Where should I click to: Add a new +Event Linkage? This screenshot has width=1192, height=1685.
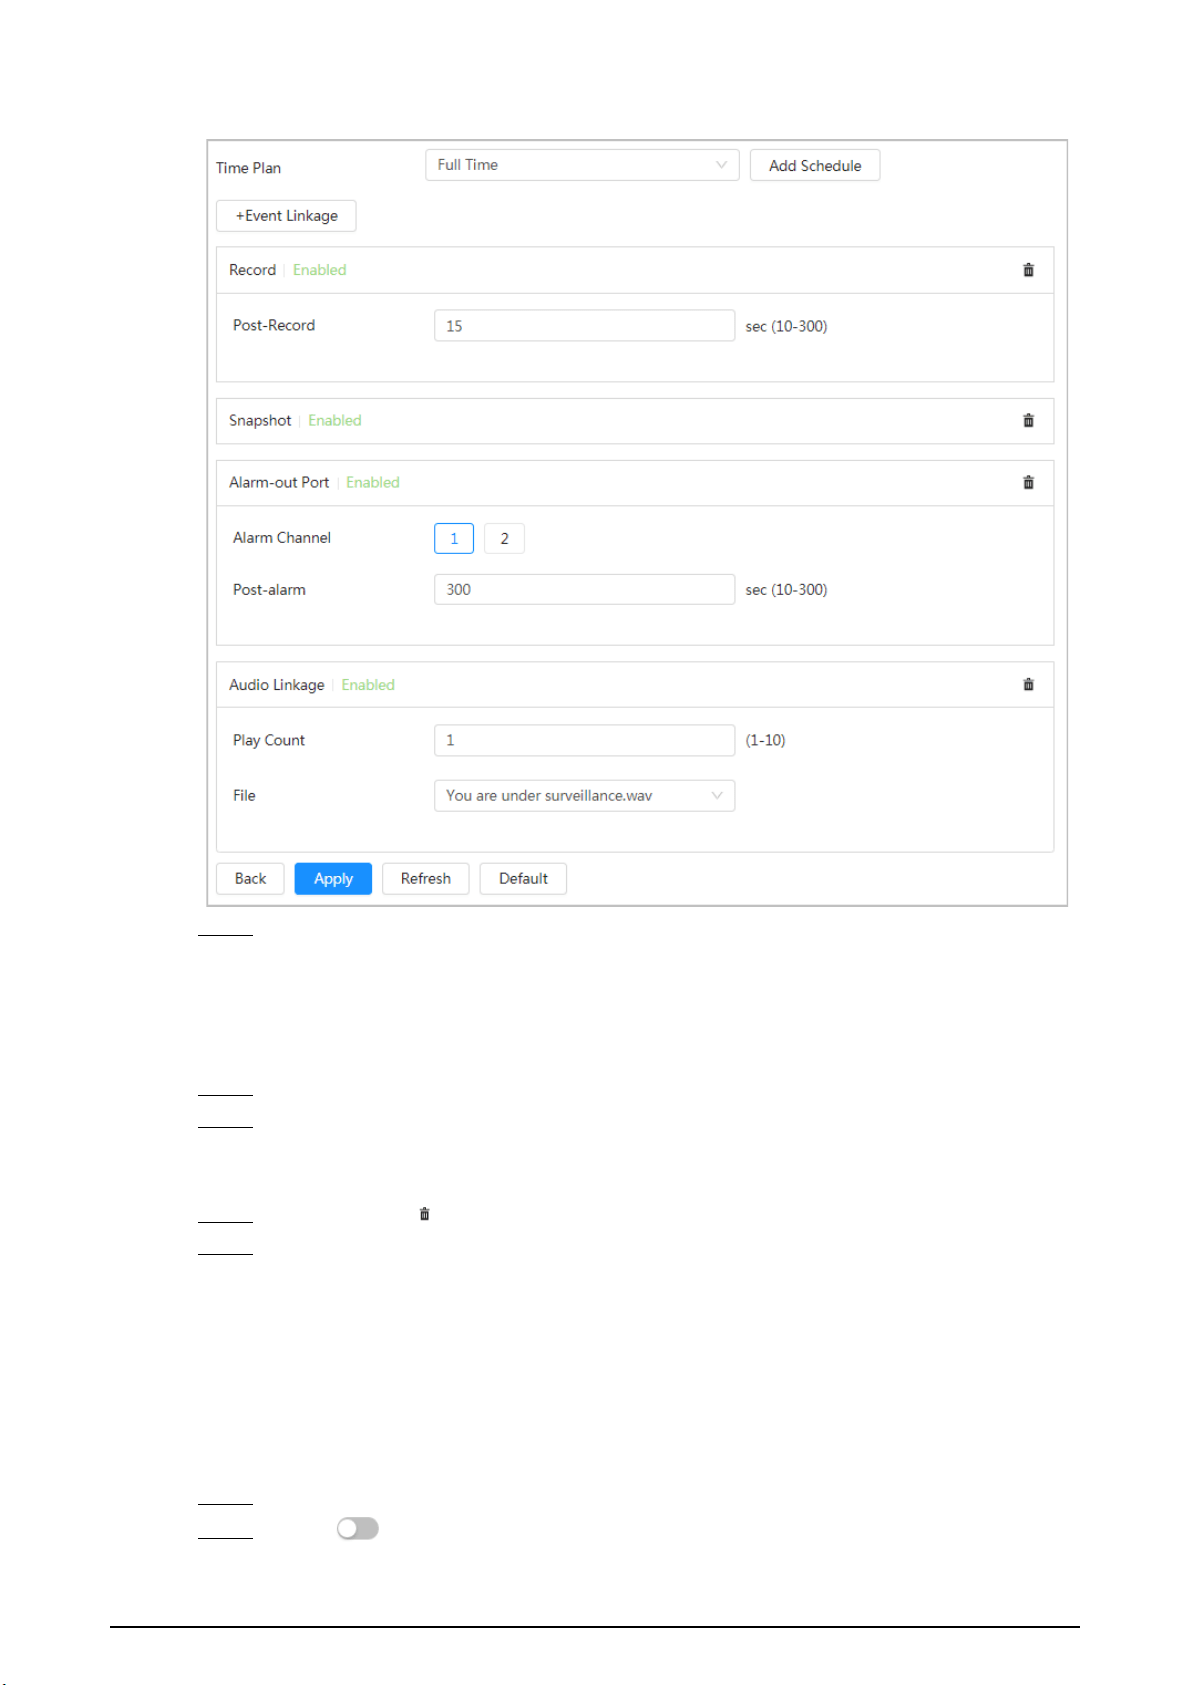pyautogui.click(x=286, y=216)
